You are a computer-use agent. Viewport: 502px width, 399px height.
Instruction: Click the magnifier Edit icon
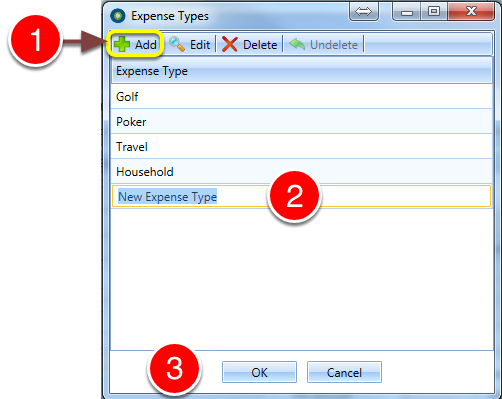pyautogui.click(x=177, y=44)
